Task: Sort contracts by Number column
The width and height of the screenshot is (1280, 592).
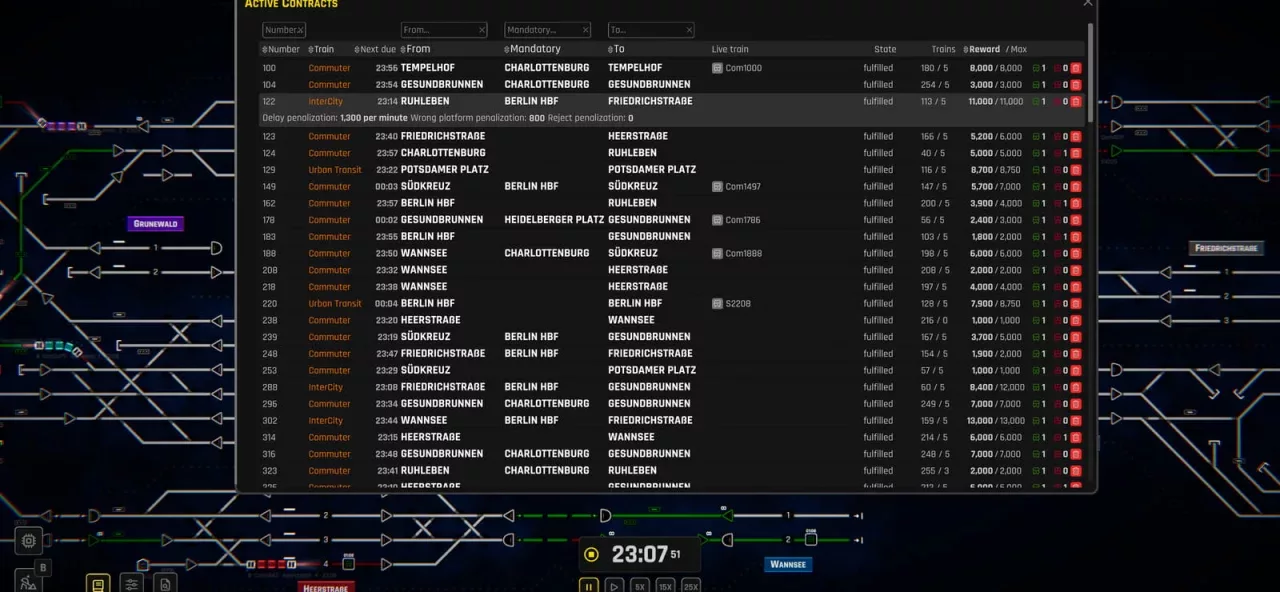Action: 281,49
